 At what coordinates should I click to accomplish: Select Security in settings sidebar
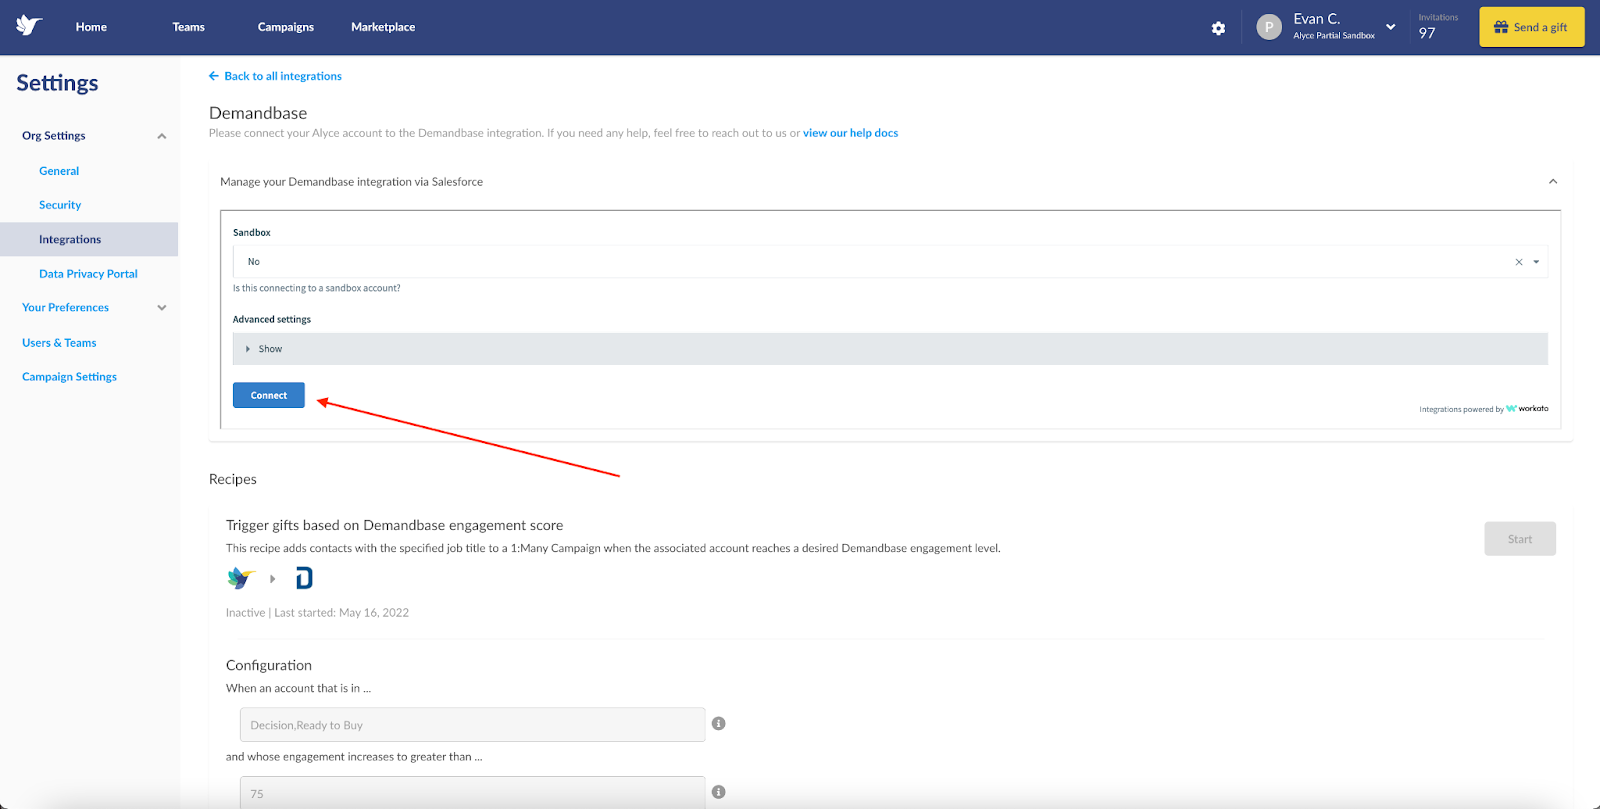[60, 205]
